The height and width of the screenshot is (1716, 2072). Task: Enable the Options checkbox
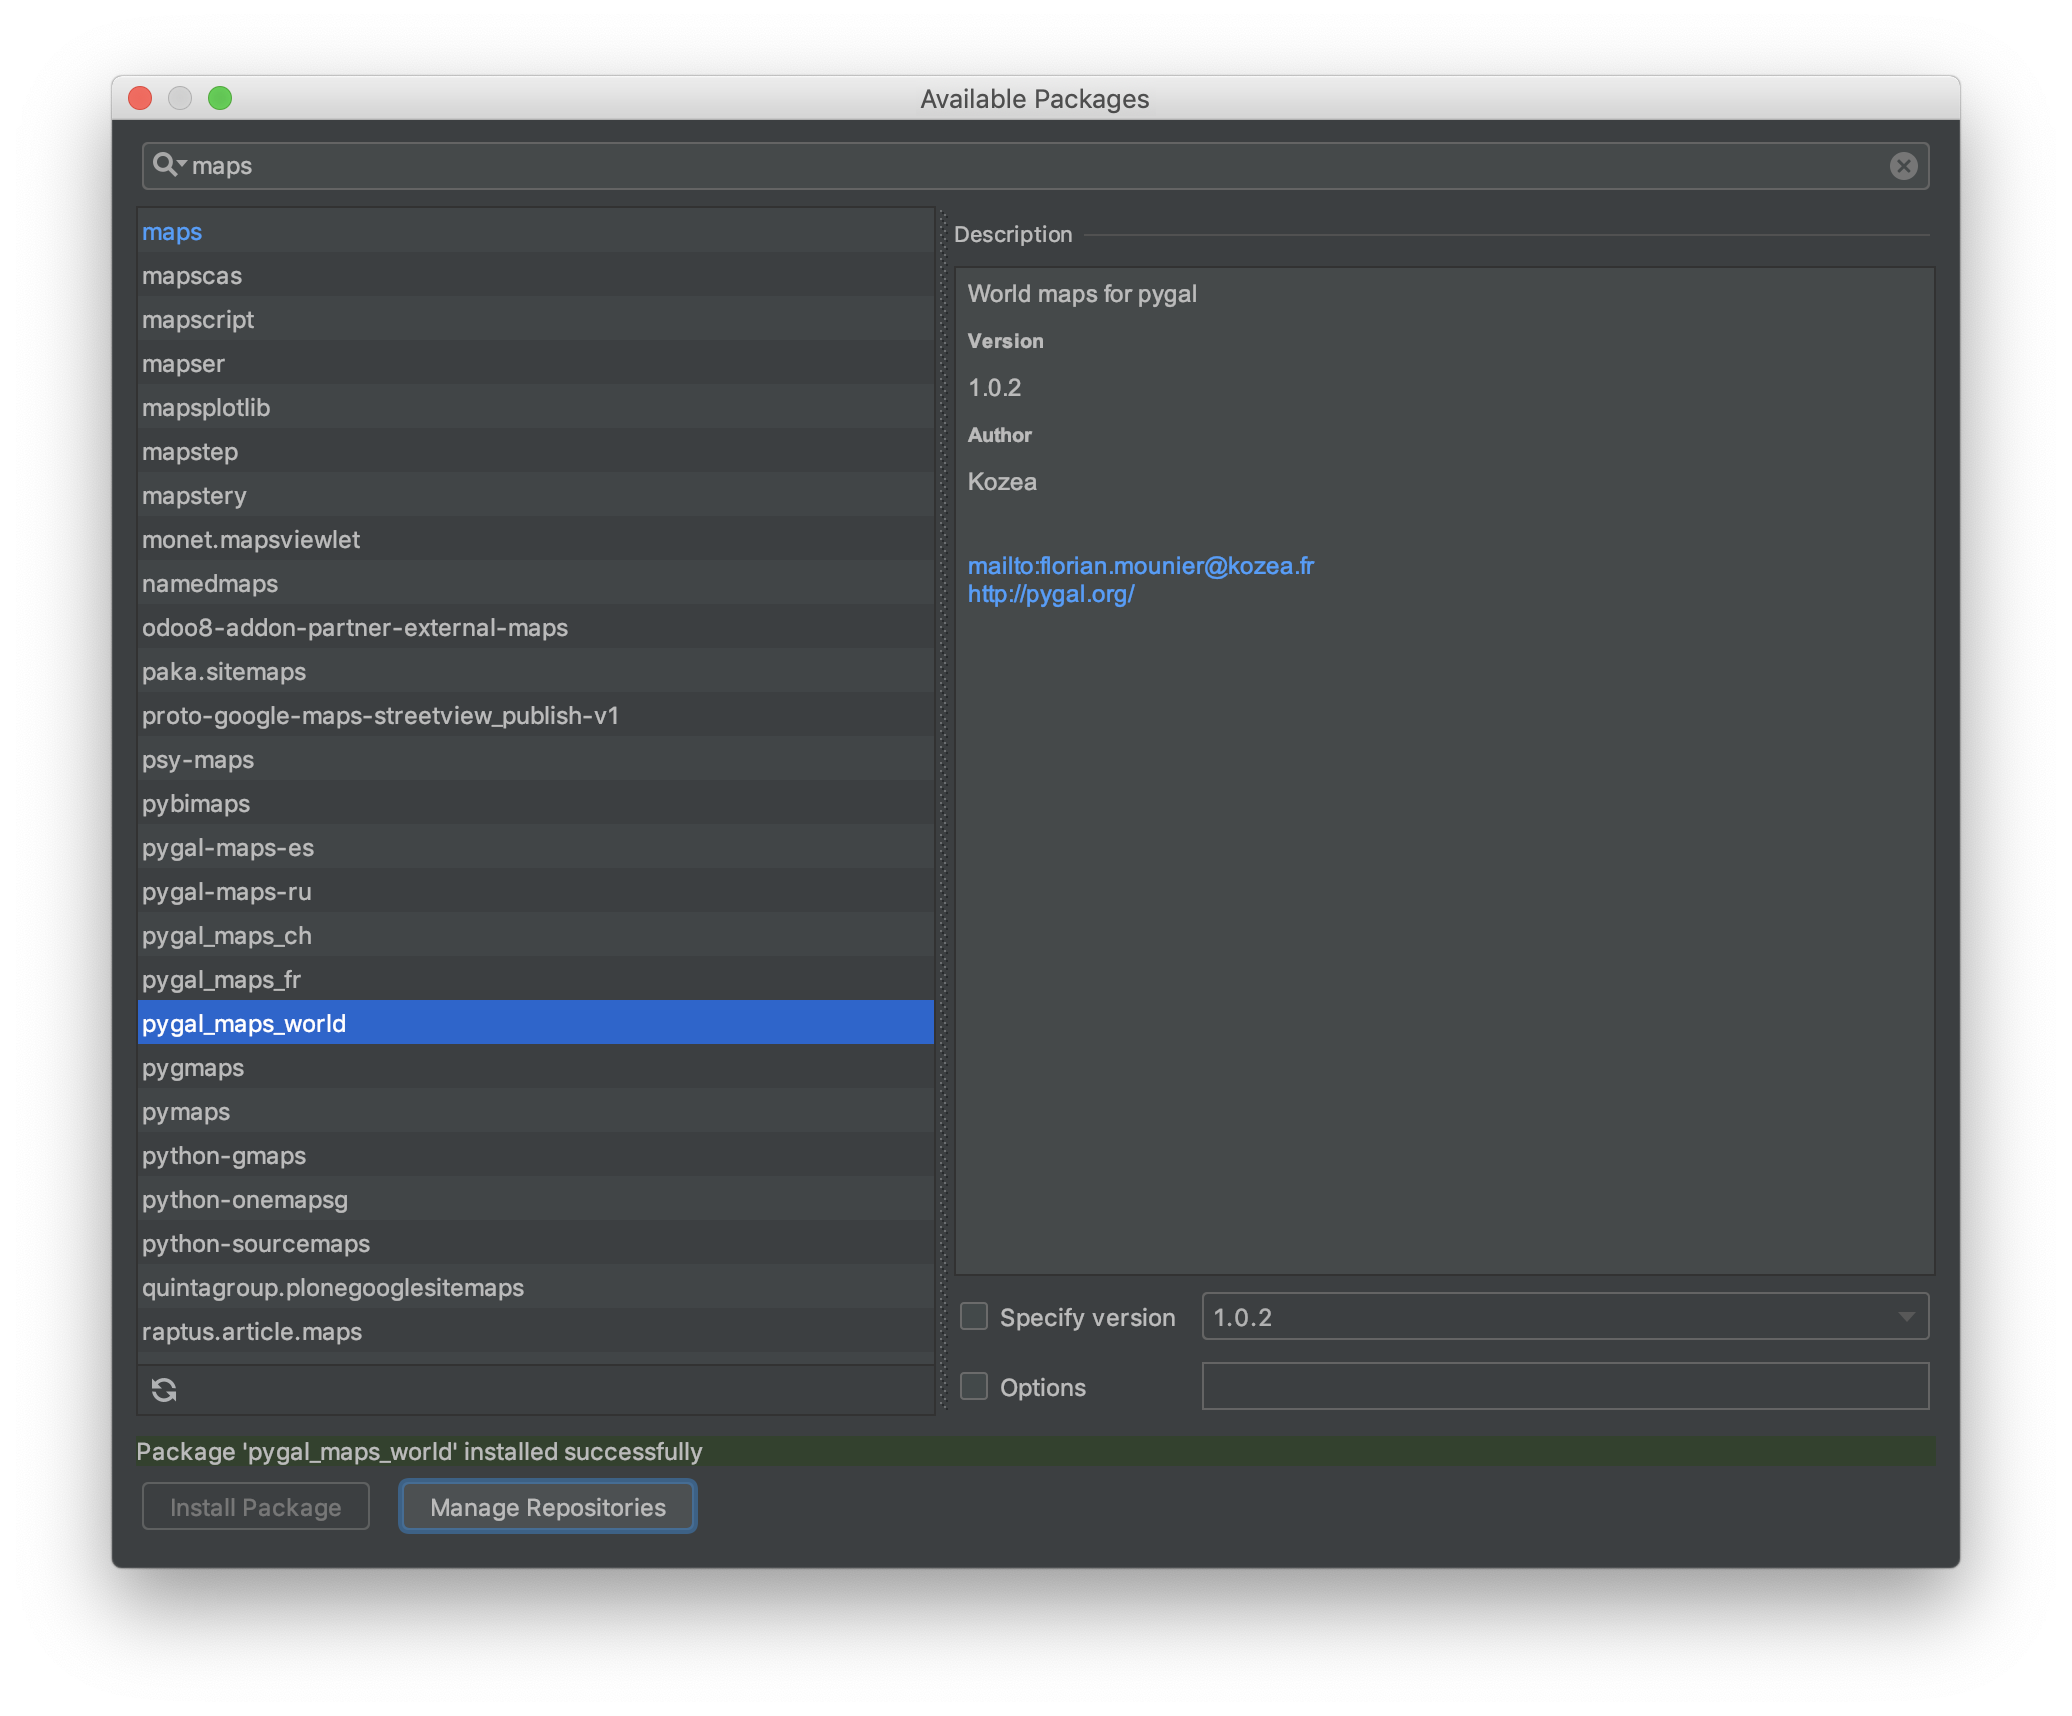974,1386
